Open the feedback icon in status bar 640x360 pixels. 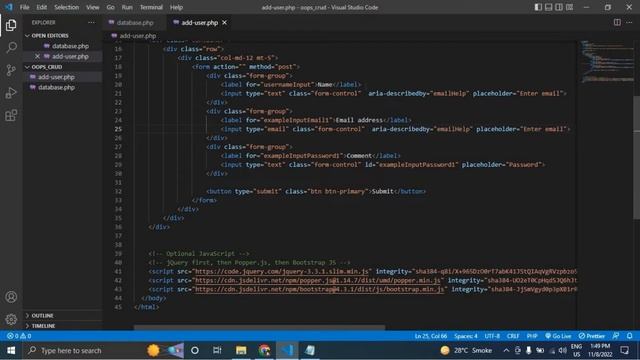[x=616, y=336]
